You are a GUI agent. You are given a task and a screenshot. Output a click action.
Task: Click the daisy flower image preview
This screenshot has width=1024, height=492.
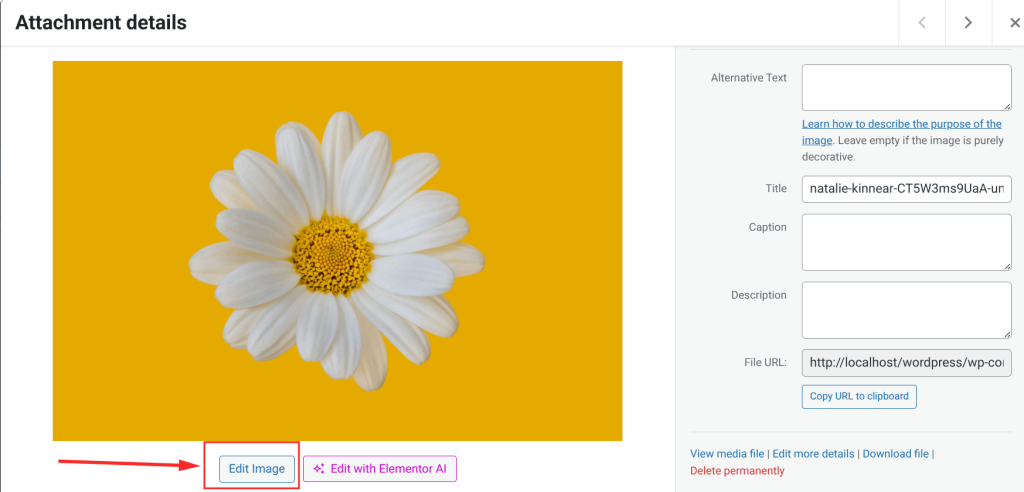click(x=338, y=251)
